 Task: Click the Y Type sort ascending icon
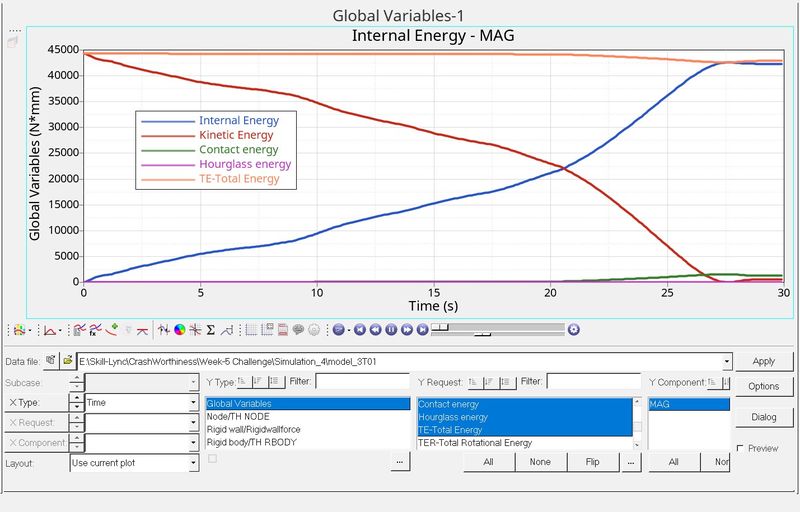click(243, 381)
